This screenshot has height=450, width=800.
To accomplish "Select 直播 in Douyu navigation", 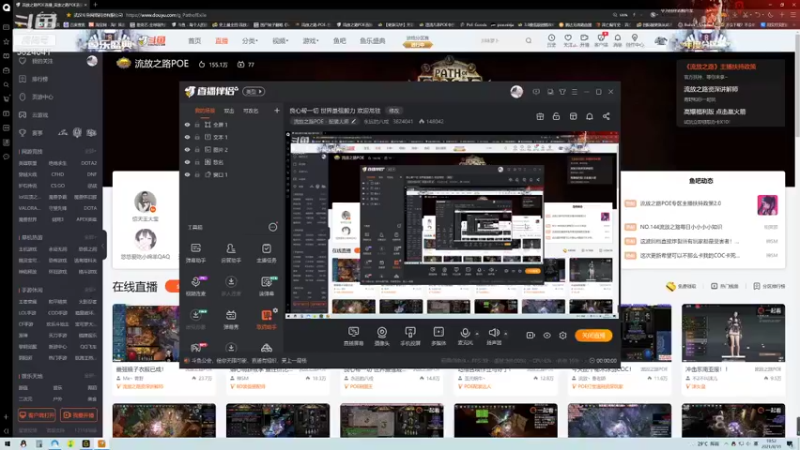I will pos(221,41).
